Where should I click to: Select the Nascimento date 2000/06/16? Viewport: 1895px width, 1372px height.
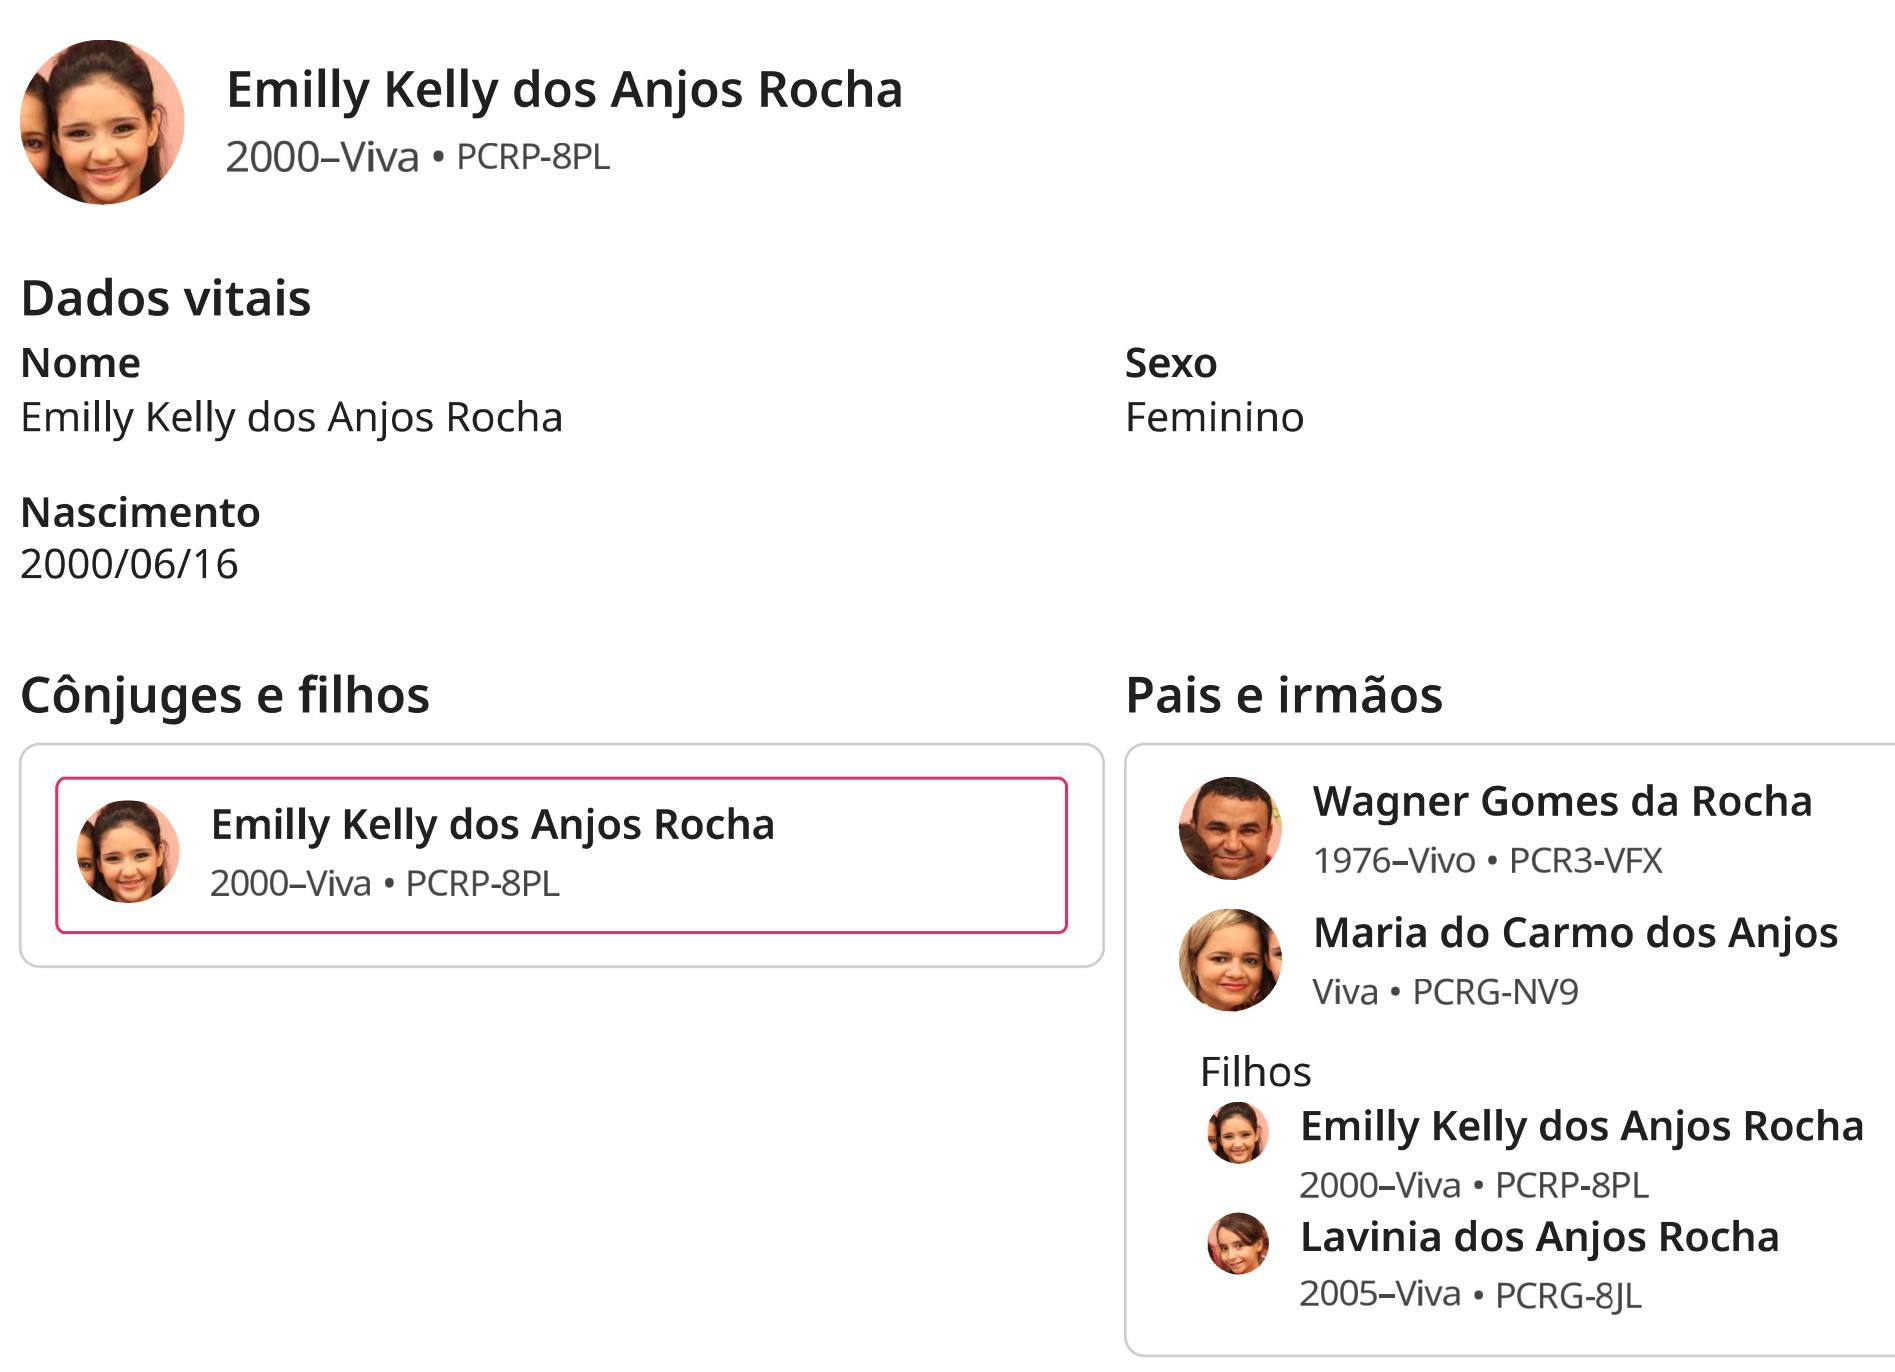coord(129,564)
